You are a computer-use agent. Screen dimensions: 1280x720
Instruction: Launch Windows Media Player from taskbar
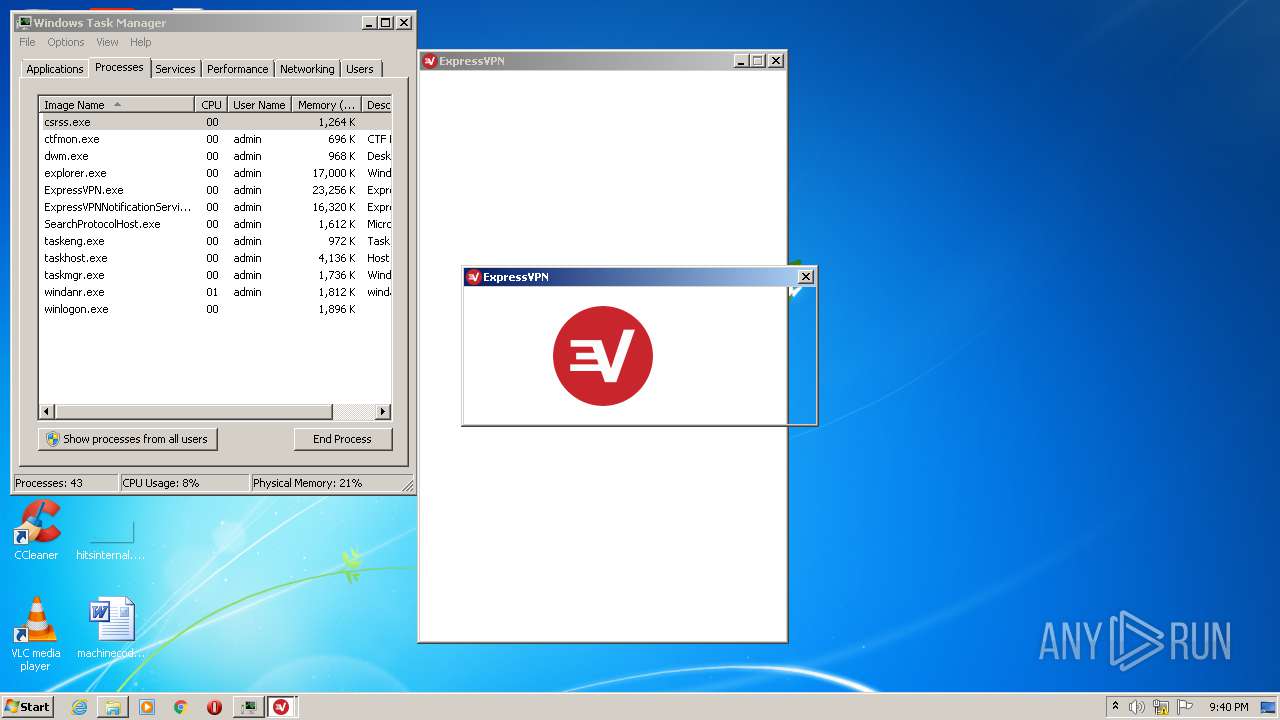click(147, 707)
